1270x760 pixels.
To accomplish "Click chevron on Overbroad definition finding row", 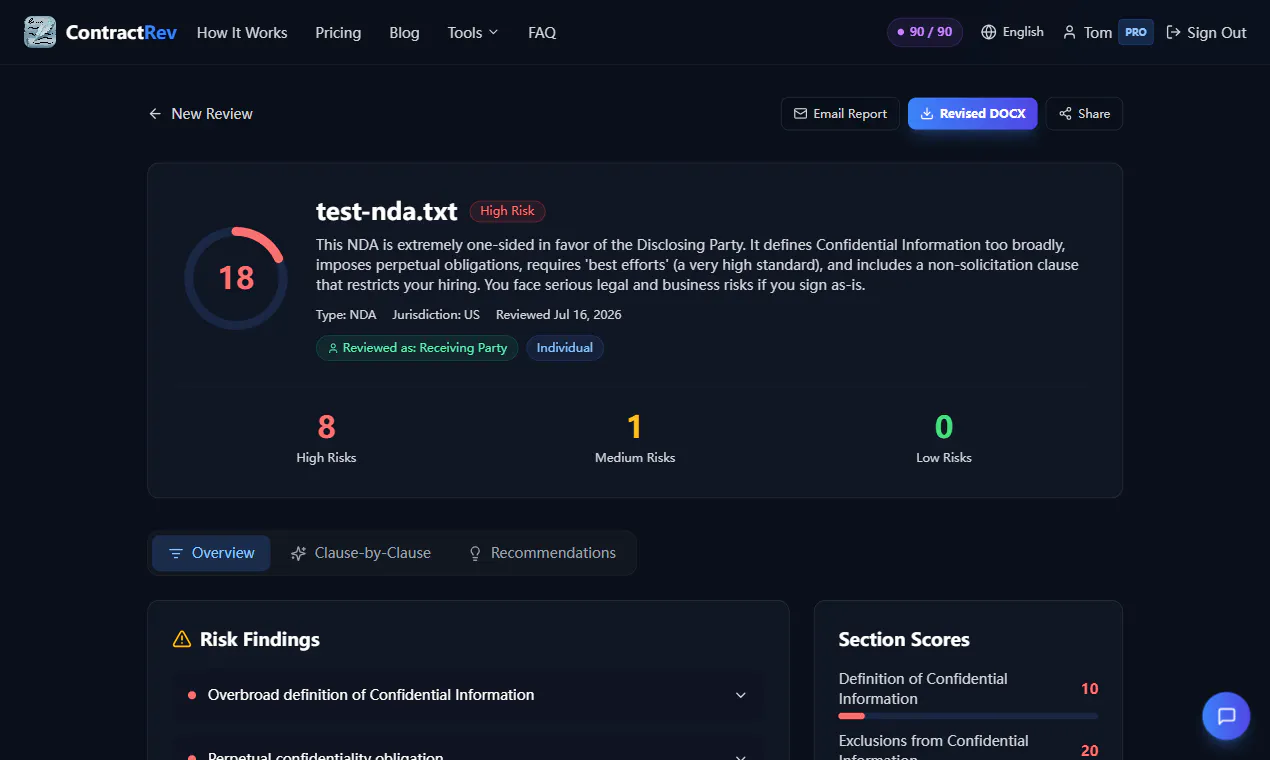I will [x=741, y=695].
